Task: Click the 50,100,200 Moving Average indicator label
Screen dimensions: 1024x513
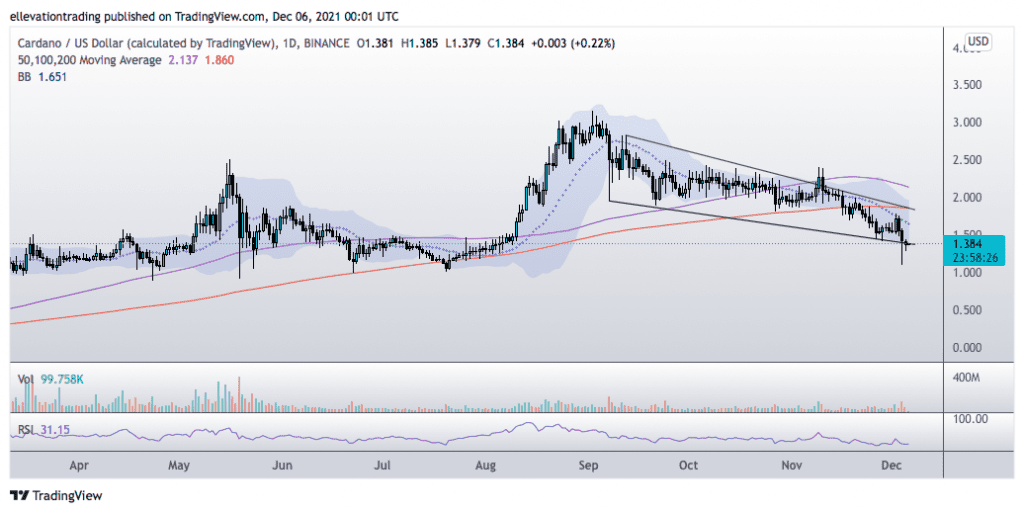Action: (89, 60)
